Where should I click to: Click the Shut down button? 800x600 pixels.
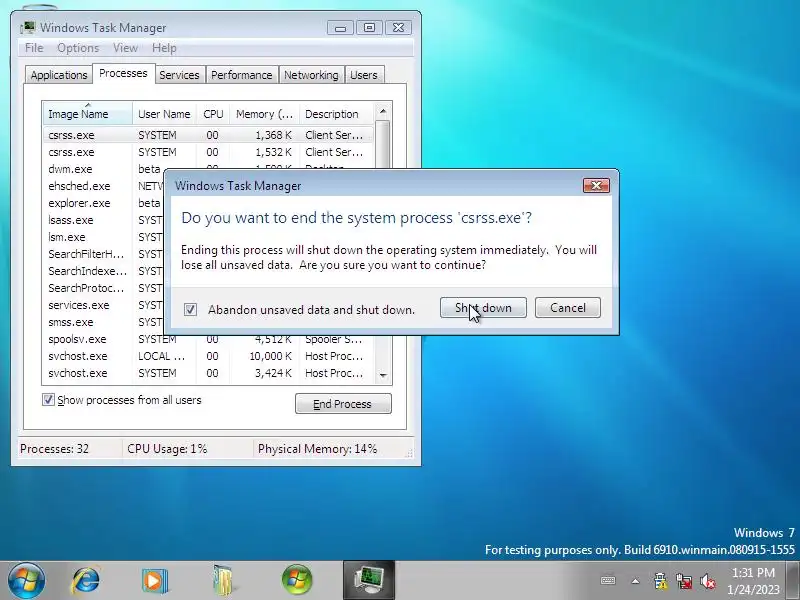[483, 308]
